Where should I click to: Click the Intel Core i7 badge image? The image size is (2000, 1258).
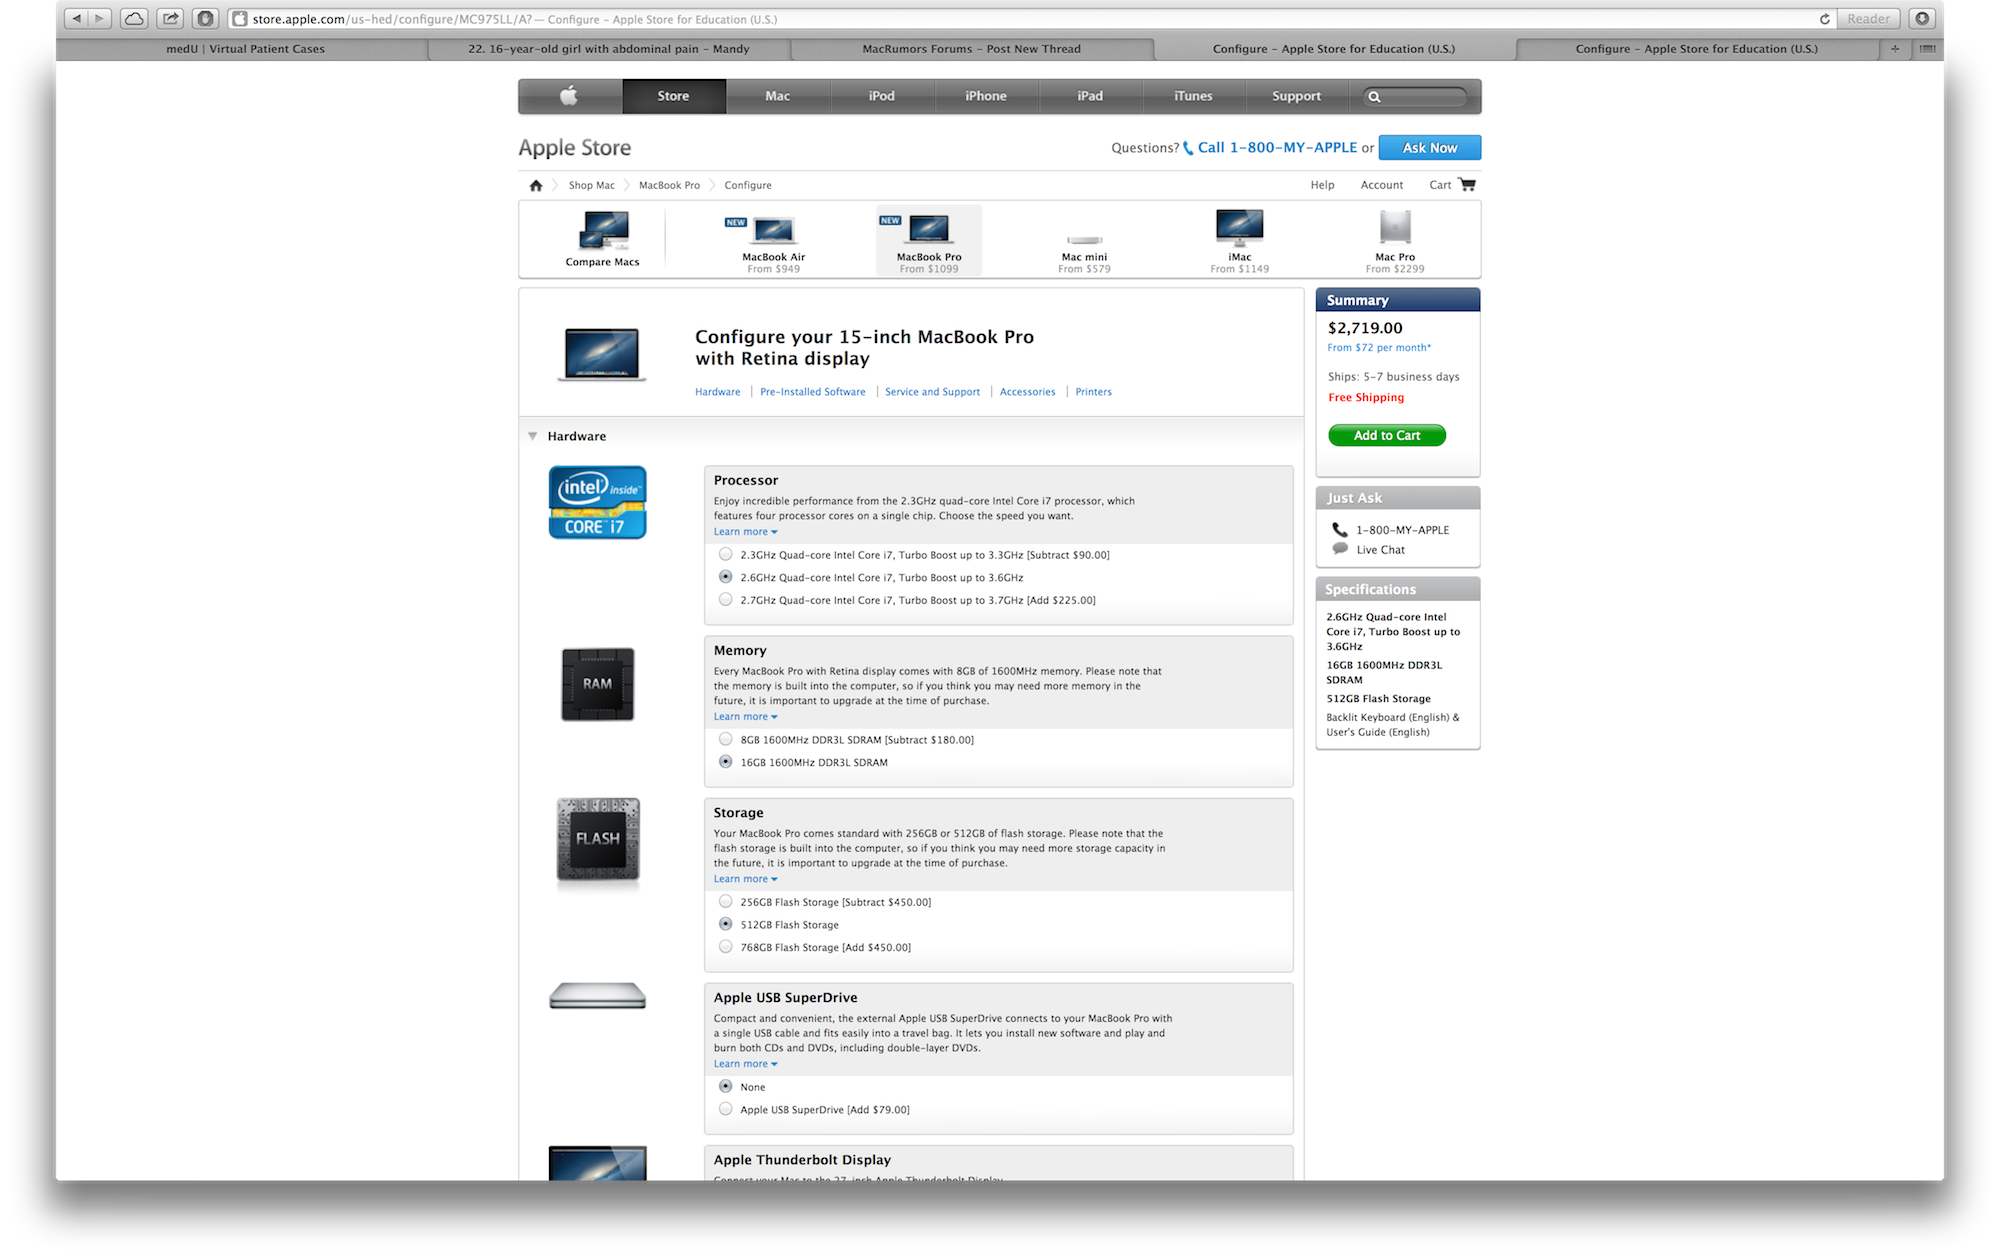pyautogui.click(x=597, y=502)
